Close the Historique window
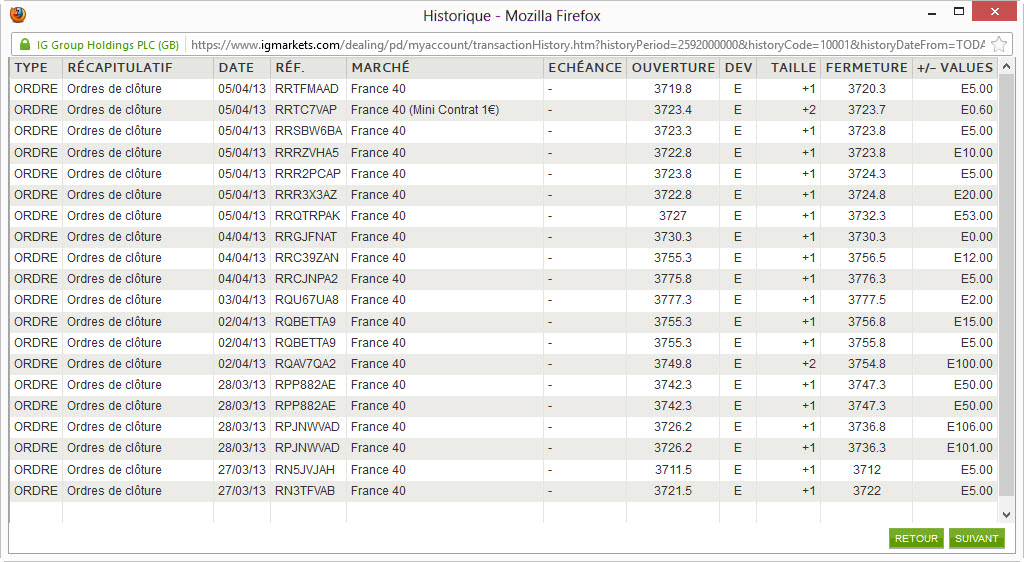The height and width of the screenshot is (562, 1024). [995, 12]
